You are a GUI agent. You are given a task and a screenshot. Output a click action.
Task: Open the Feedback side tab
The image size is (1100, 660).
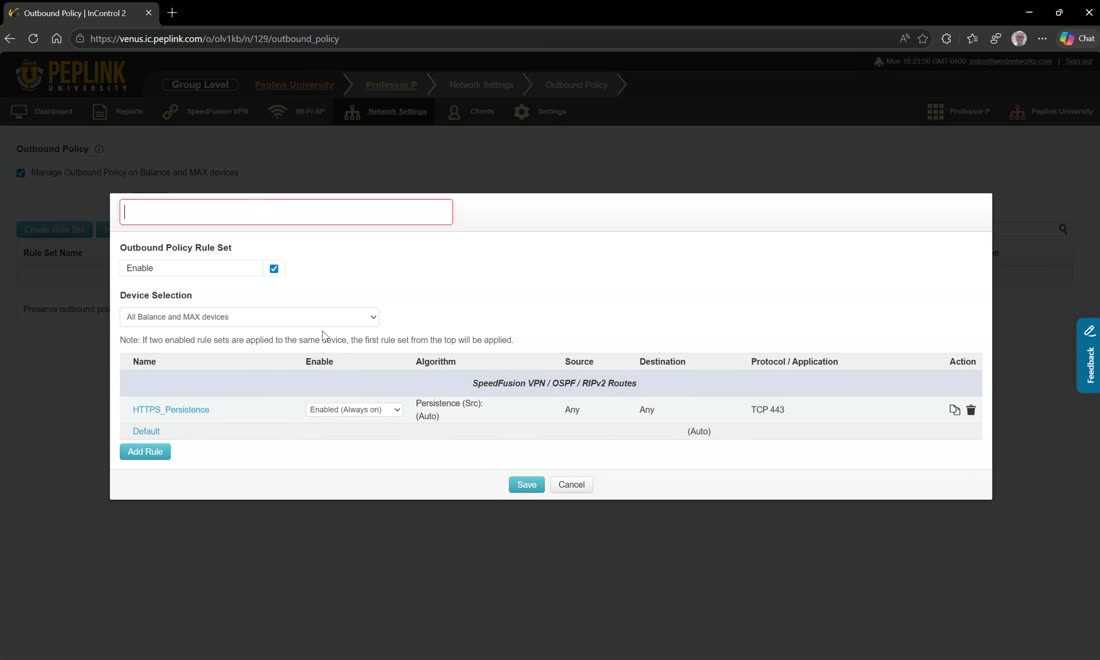click(x=1089, y=356)
